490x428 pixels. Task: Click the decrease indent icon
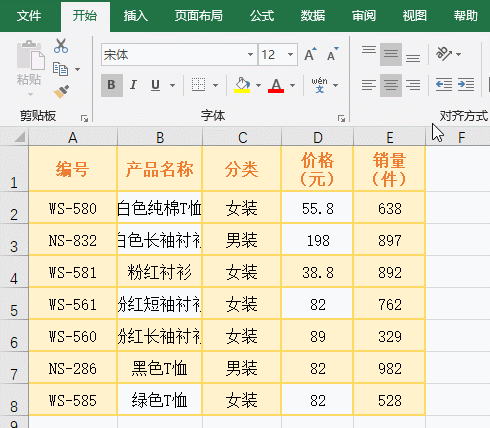(x=444, y=85)
